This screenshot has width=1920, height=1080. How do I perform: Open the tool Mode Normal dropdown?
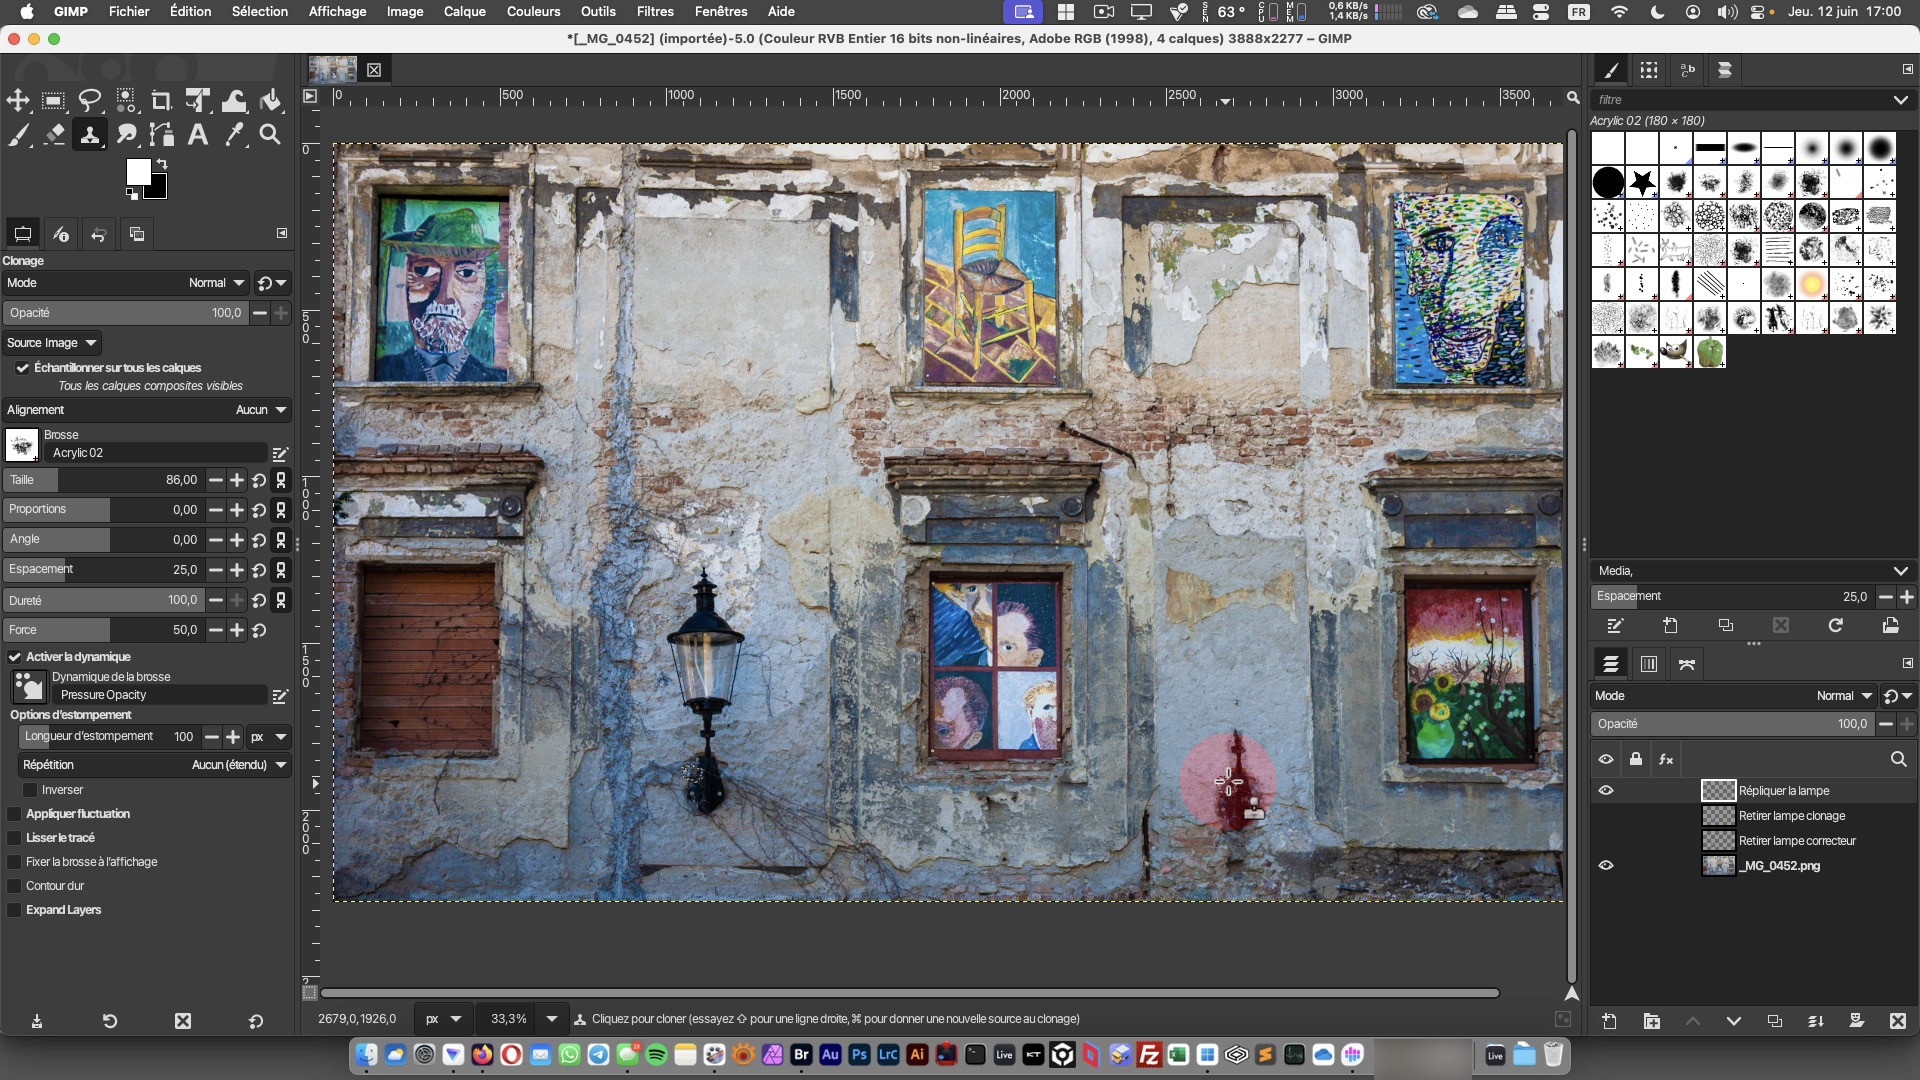pyautogui.click(x=125, y=283)
